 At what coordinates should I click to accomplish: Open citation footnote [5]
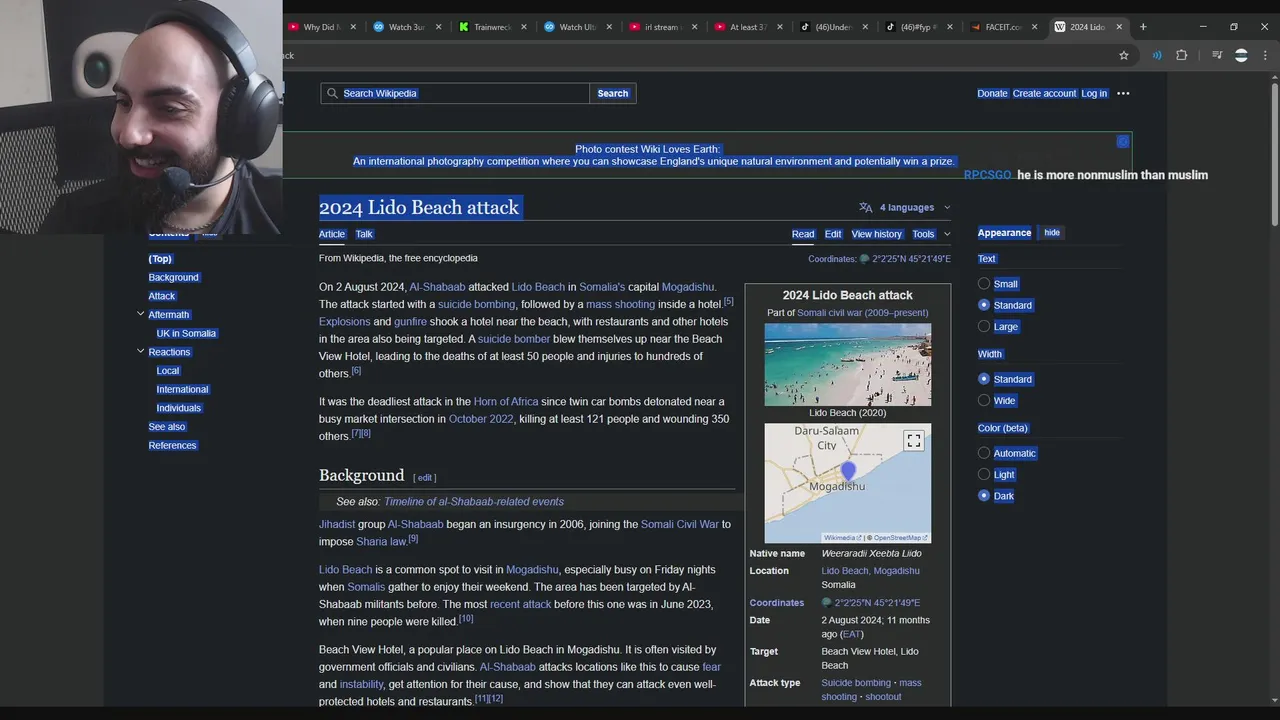click(729, 301)
